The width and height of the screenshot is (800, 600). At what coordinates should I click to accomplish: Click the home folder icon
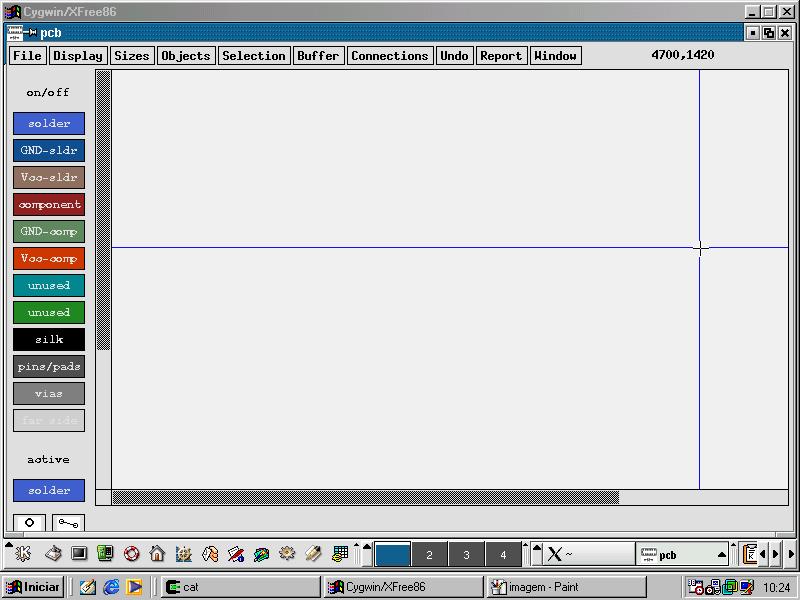point(157,553)
